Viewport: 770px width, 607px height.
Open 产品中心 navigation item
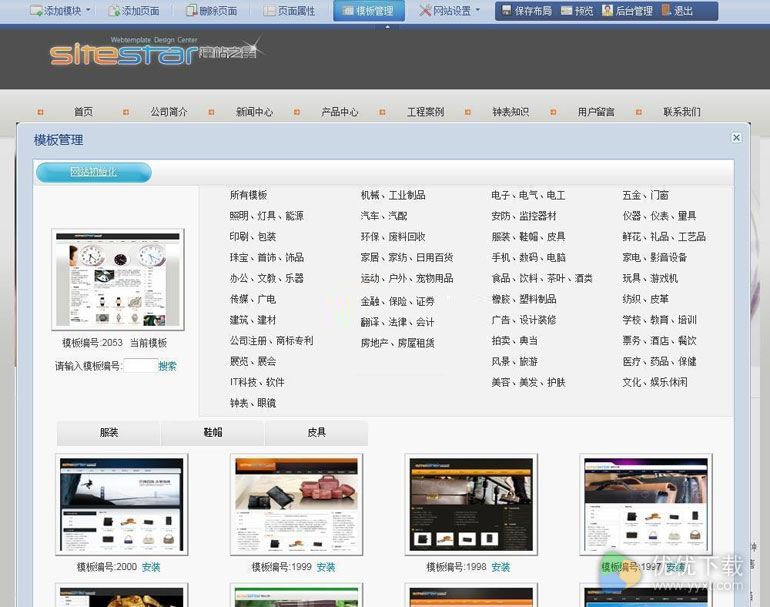tap(340, 112)
